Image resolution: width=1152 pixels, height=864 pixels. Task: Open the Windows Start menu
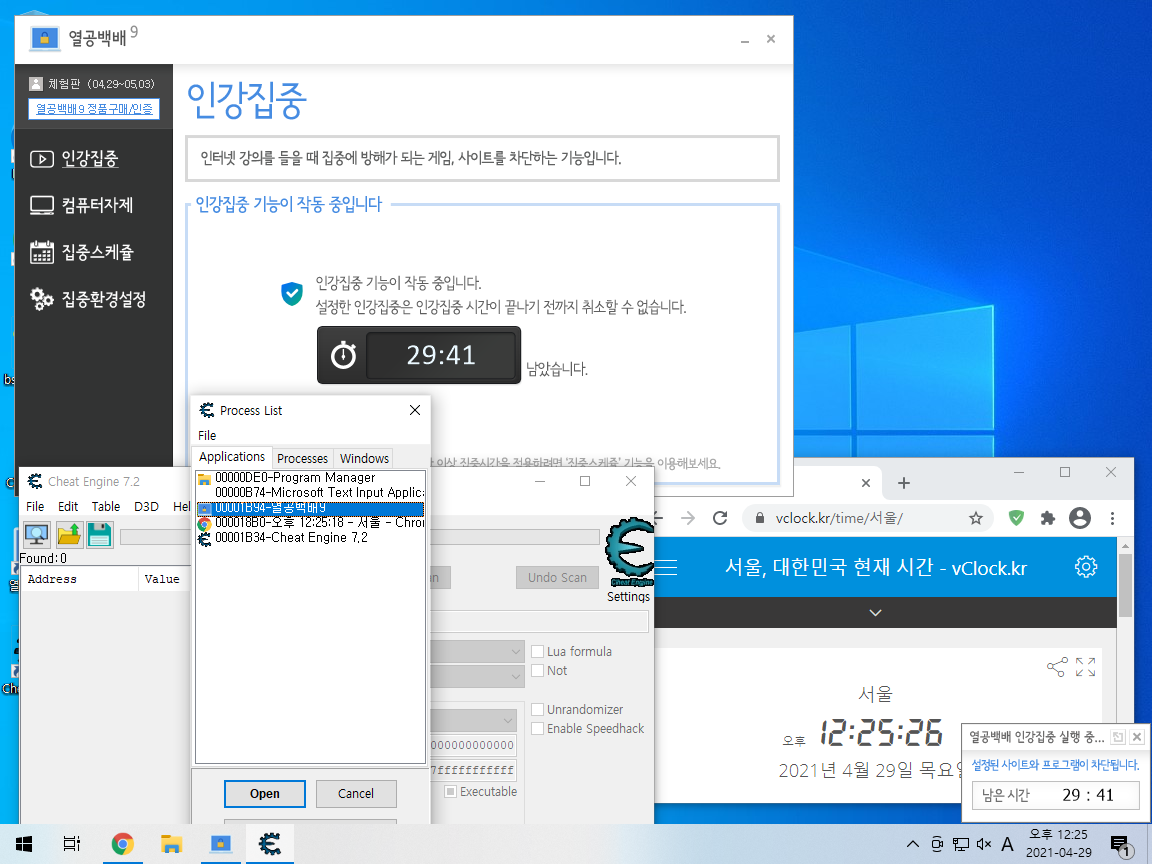[x=24, y=843]
